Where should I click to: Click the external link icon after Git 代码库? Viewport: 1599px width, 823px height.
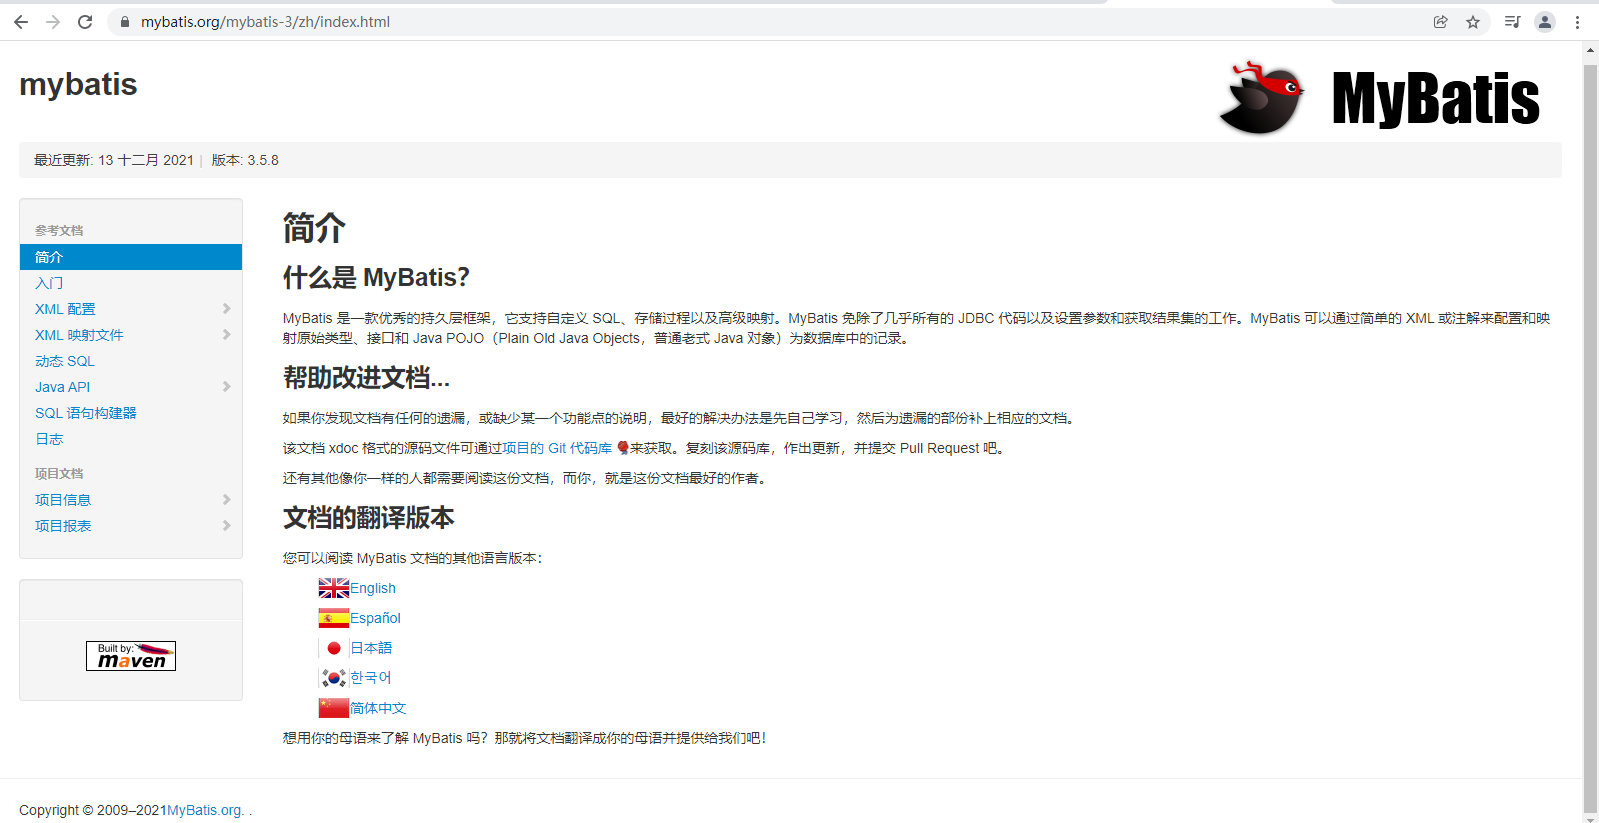(623, 448)
